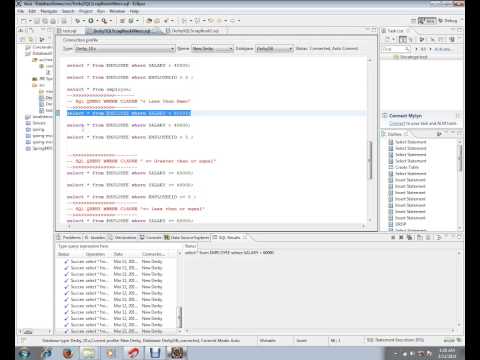The height and width of the screenshot is (360, 480).
Task: Click the query expression filter field
Action: point(118,246)
